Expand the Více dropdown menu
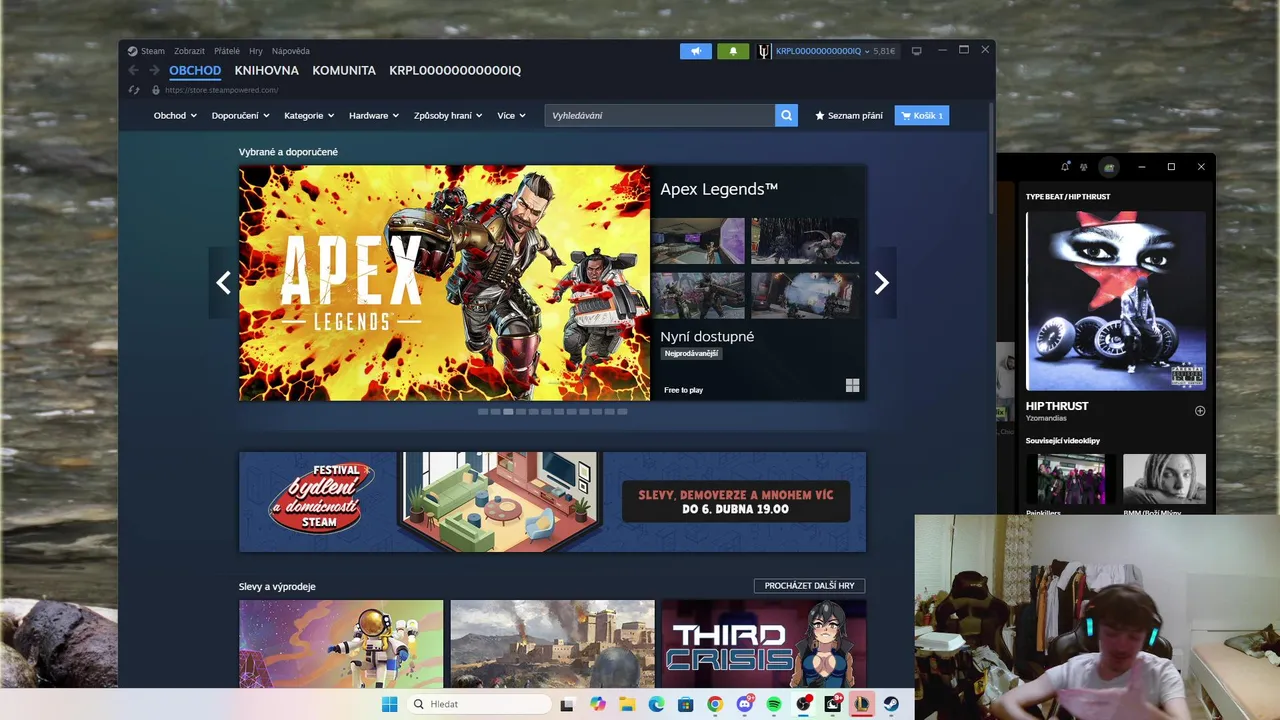 pyautogui.click(x=511, y=115)
